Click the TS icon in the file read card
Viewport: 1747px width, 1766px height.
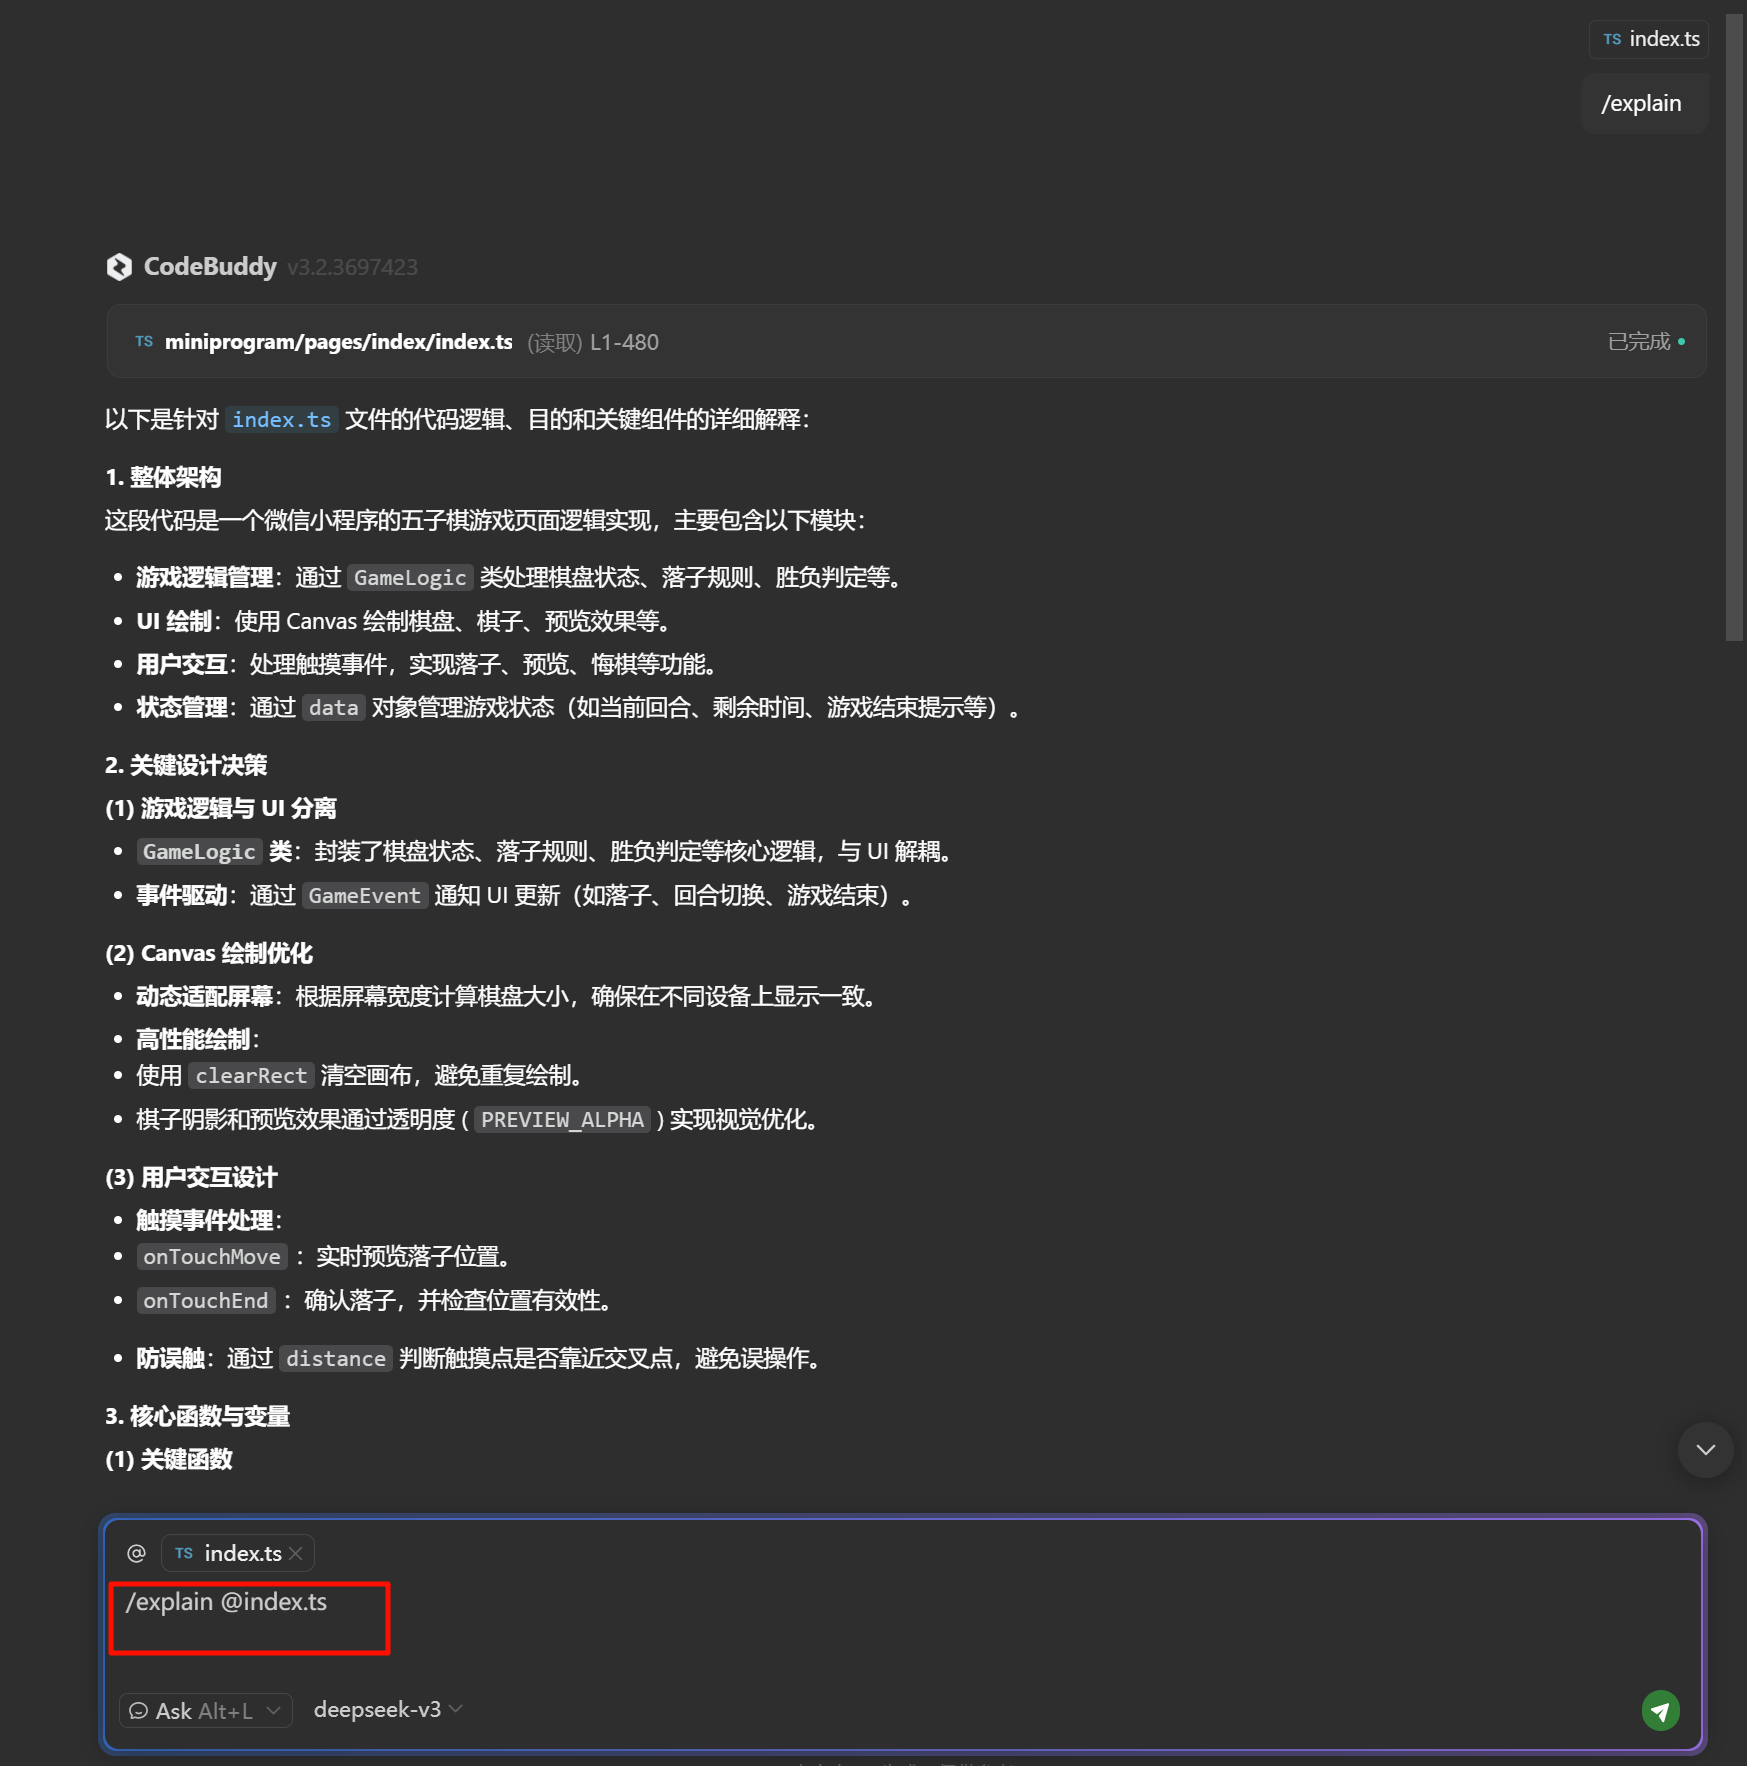coord(144,342)
